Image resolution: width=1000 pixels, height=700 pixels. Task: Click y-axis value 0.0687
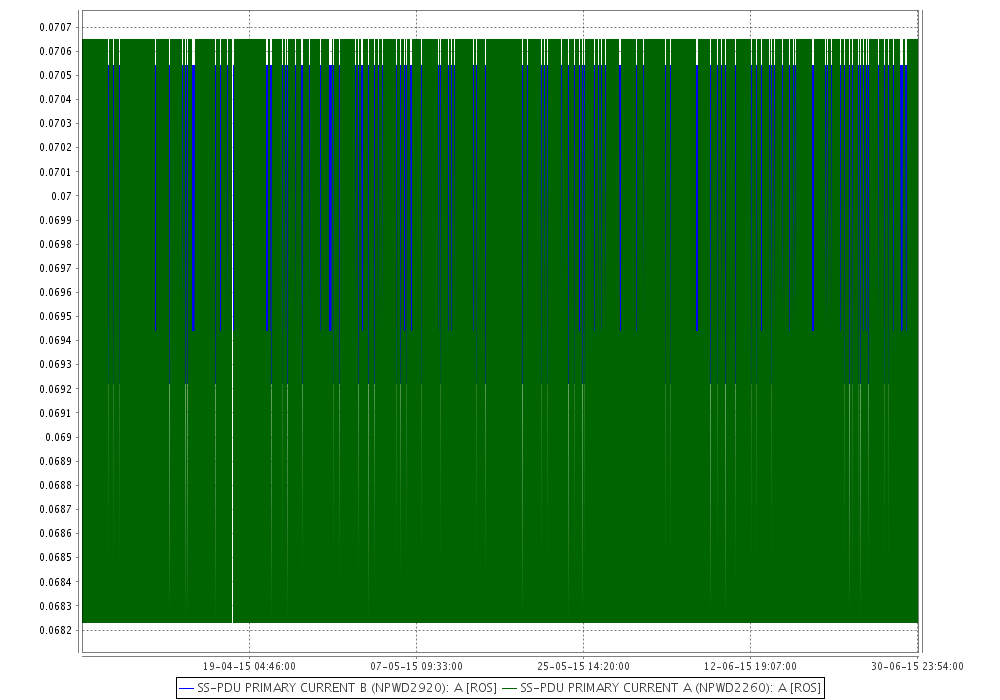(55, 509)
